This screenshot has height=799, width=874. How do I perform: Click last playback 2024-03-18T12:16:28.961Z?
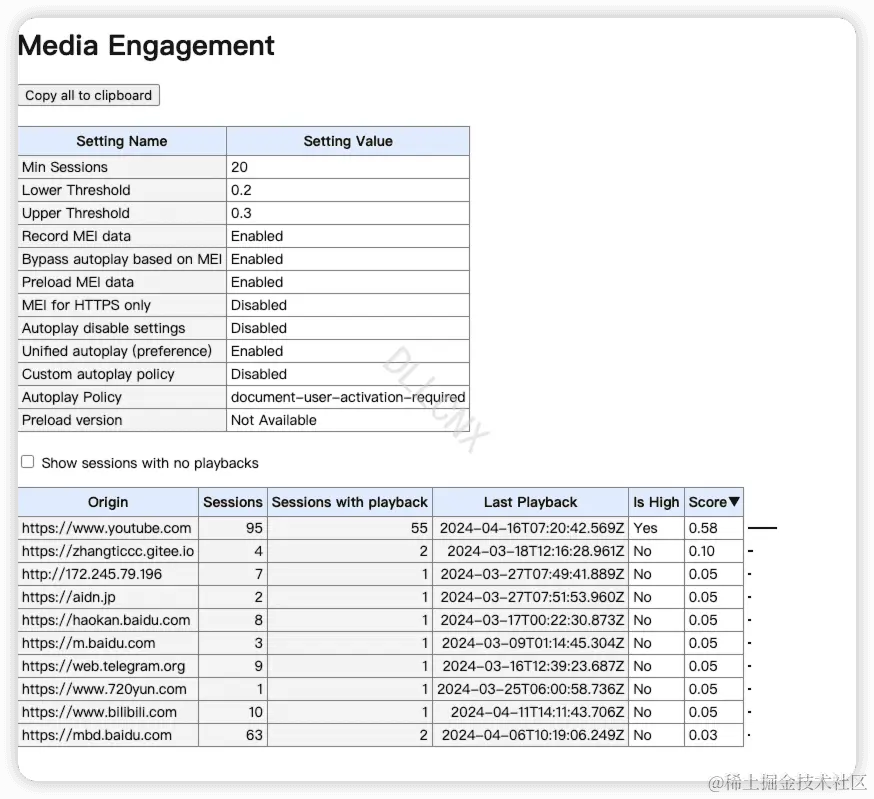pyautogui.click(x=536, y=551)
